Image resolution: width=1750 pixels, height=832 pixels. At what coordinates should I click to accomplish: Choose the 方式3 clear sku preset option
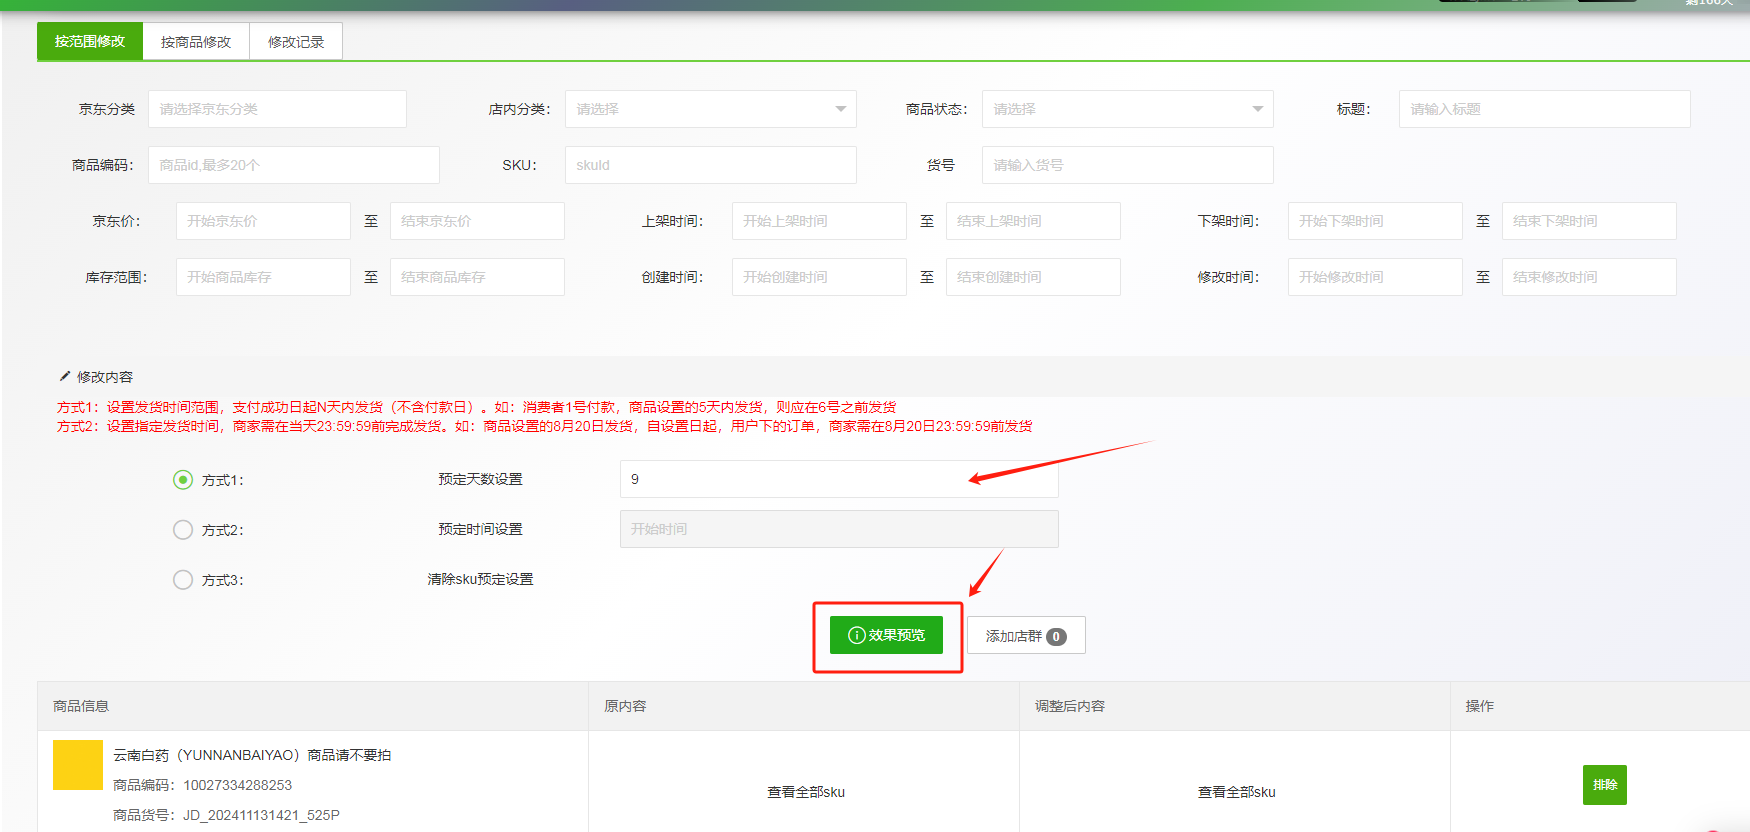[183, 580]
